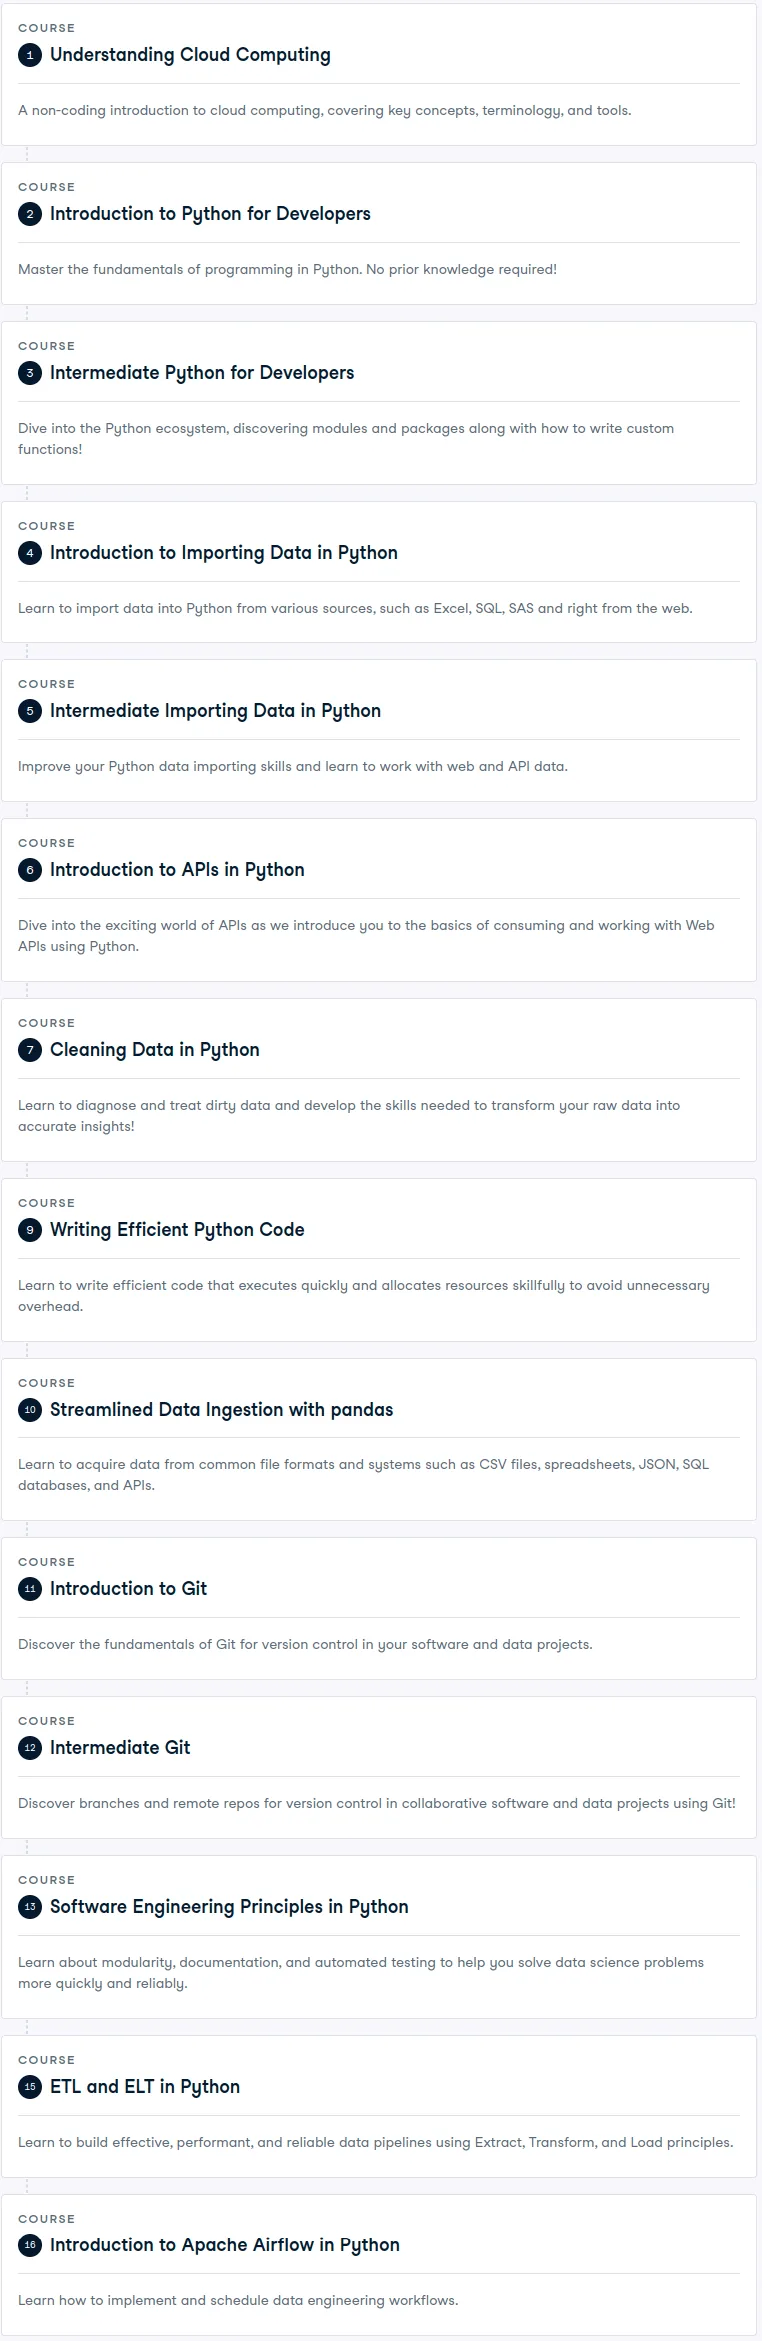This screenshot has height=2341, width=762.
Task: Click the number 11 badge beside Introduction to Git
Action: (30, 1589)
